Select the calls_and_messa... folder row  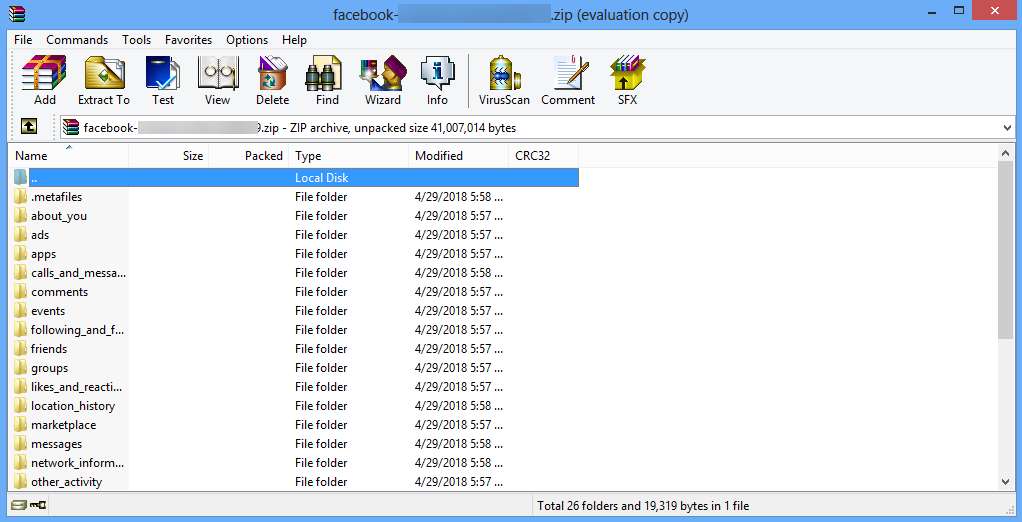(295, 272)
